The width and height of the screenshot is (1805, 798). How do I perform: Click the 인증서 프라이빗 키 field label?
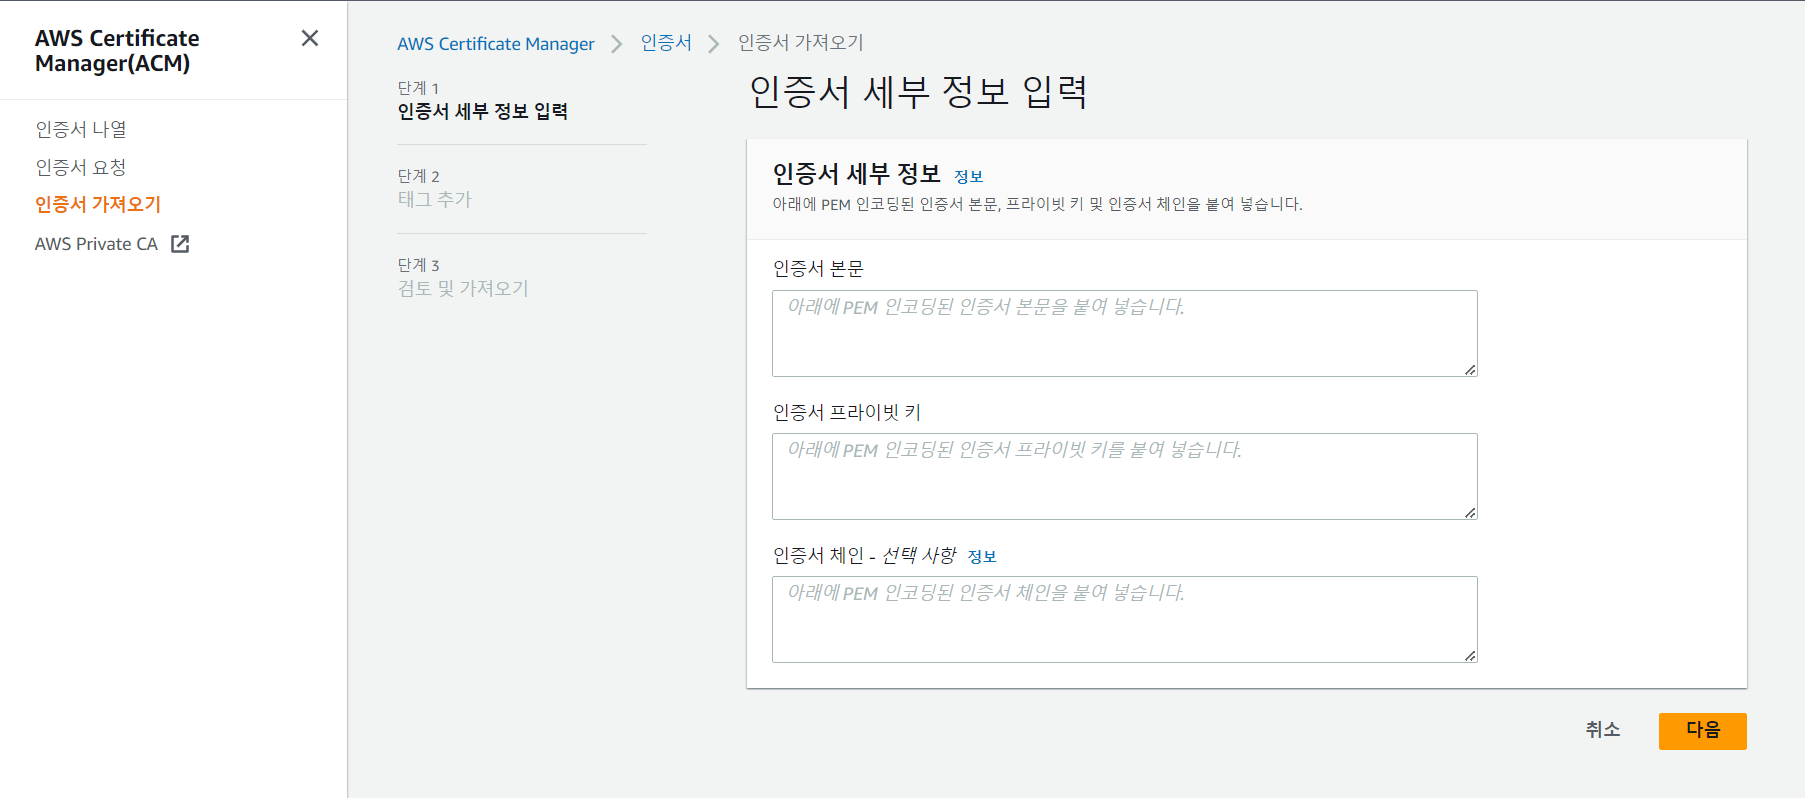point(847,412)
